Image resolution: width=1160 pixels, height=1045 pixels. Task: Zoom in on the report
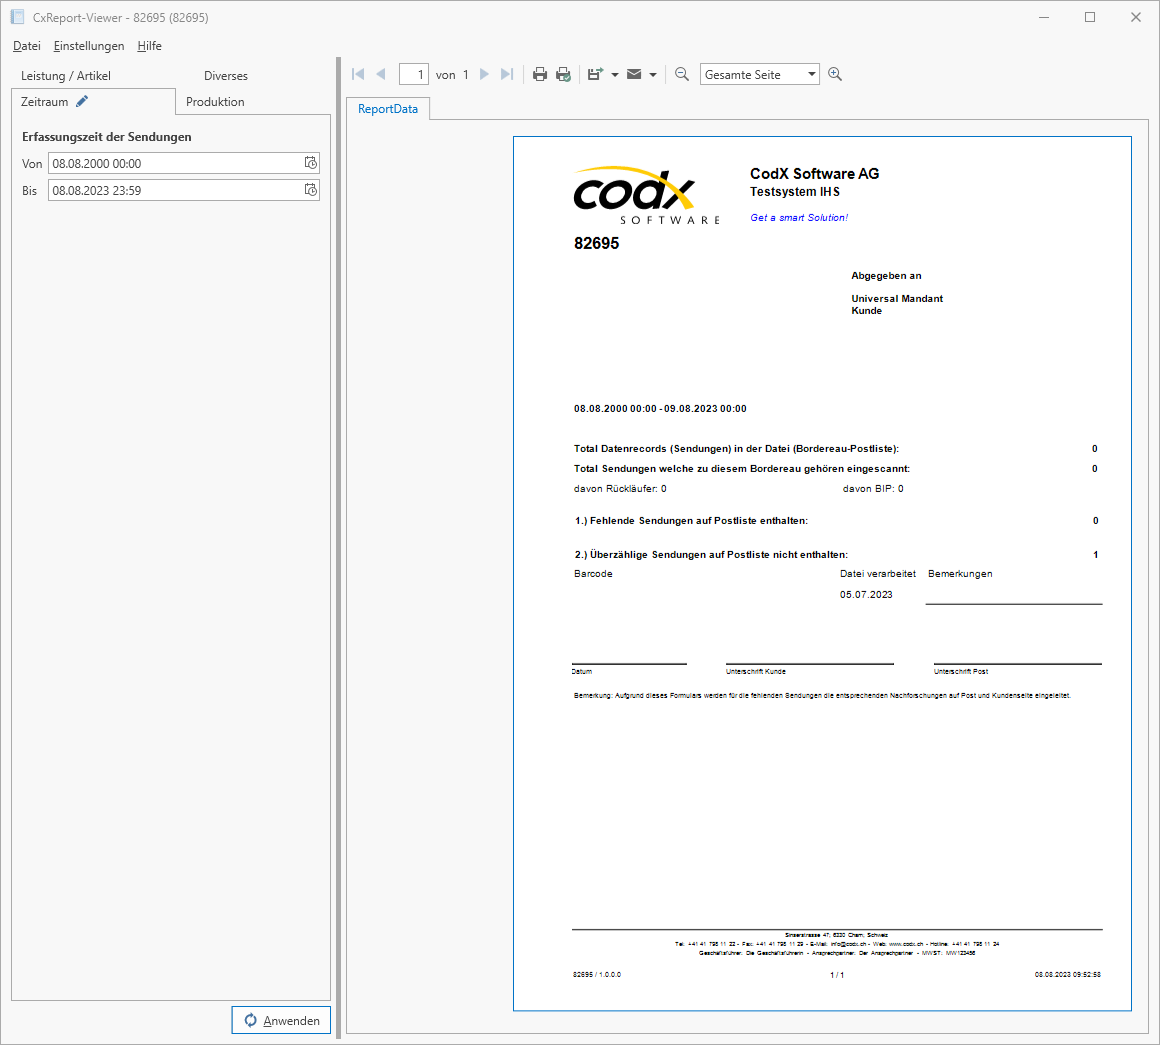(835, 74)
